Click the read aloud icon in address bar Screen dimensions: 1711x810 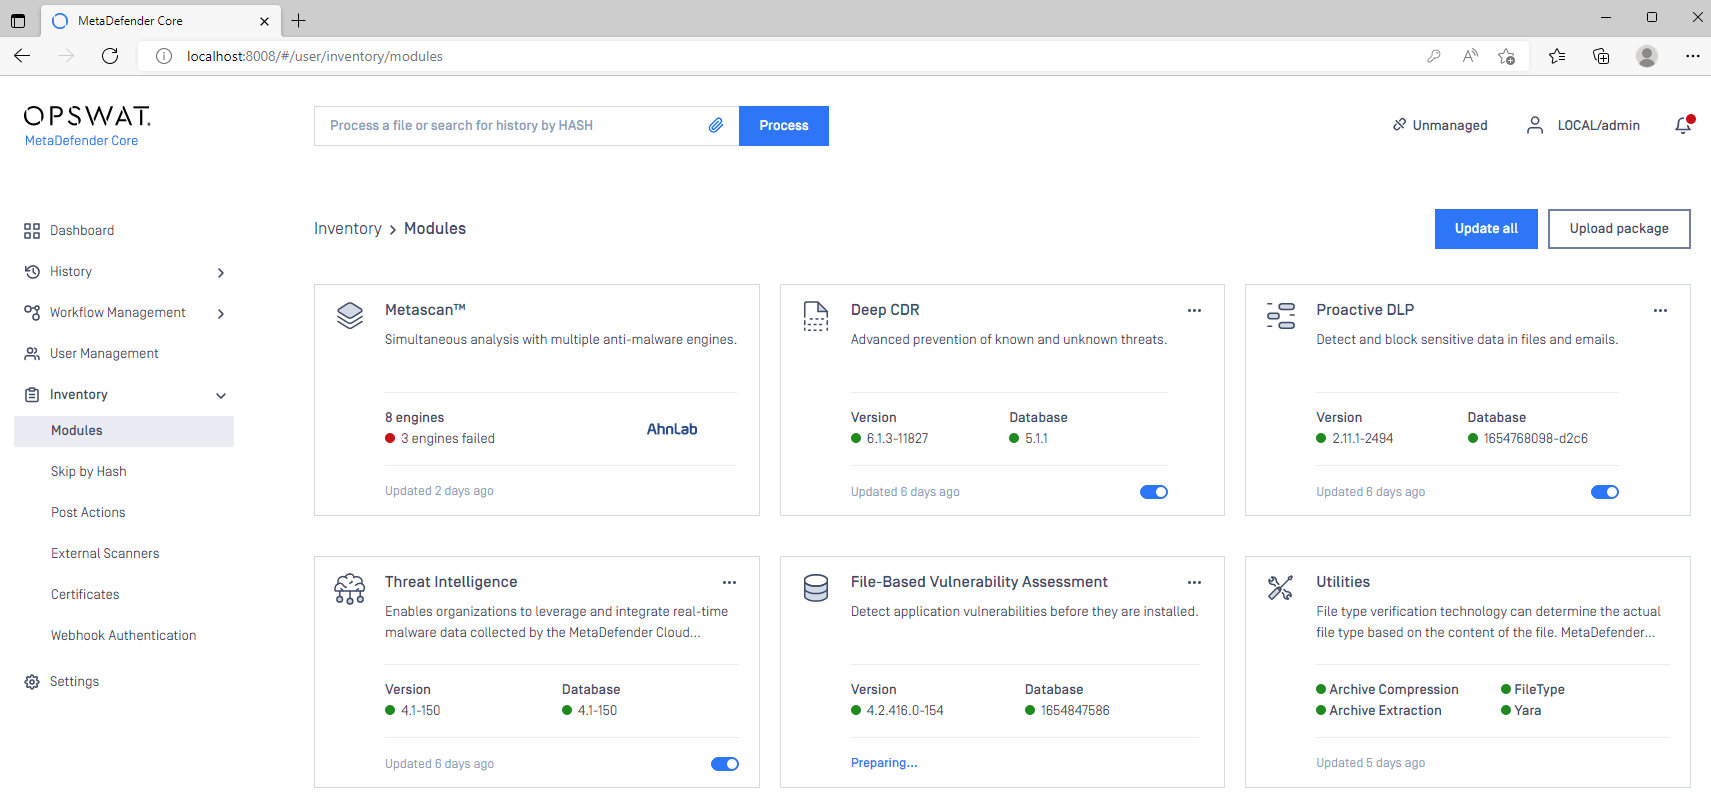(1470, 56)
